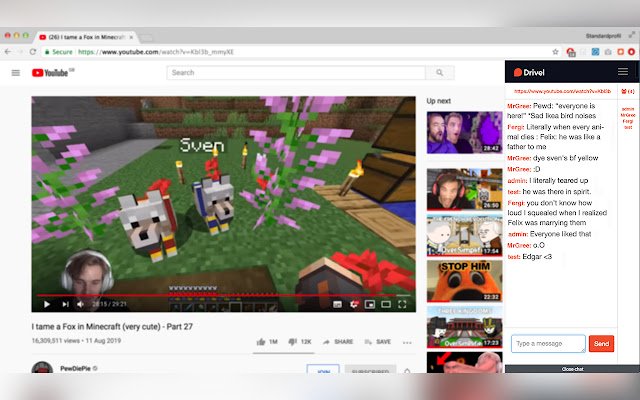
Task: Click the chat message 'Edgar <3'
Action: (x=537, y=257)
